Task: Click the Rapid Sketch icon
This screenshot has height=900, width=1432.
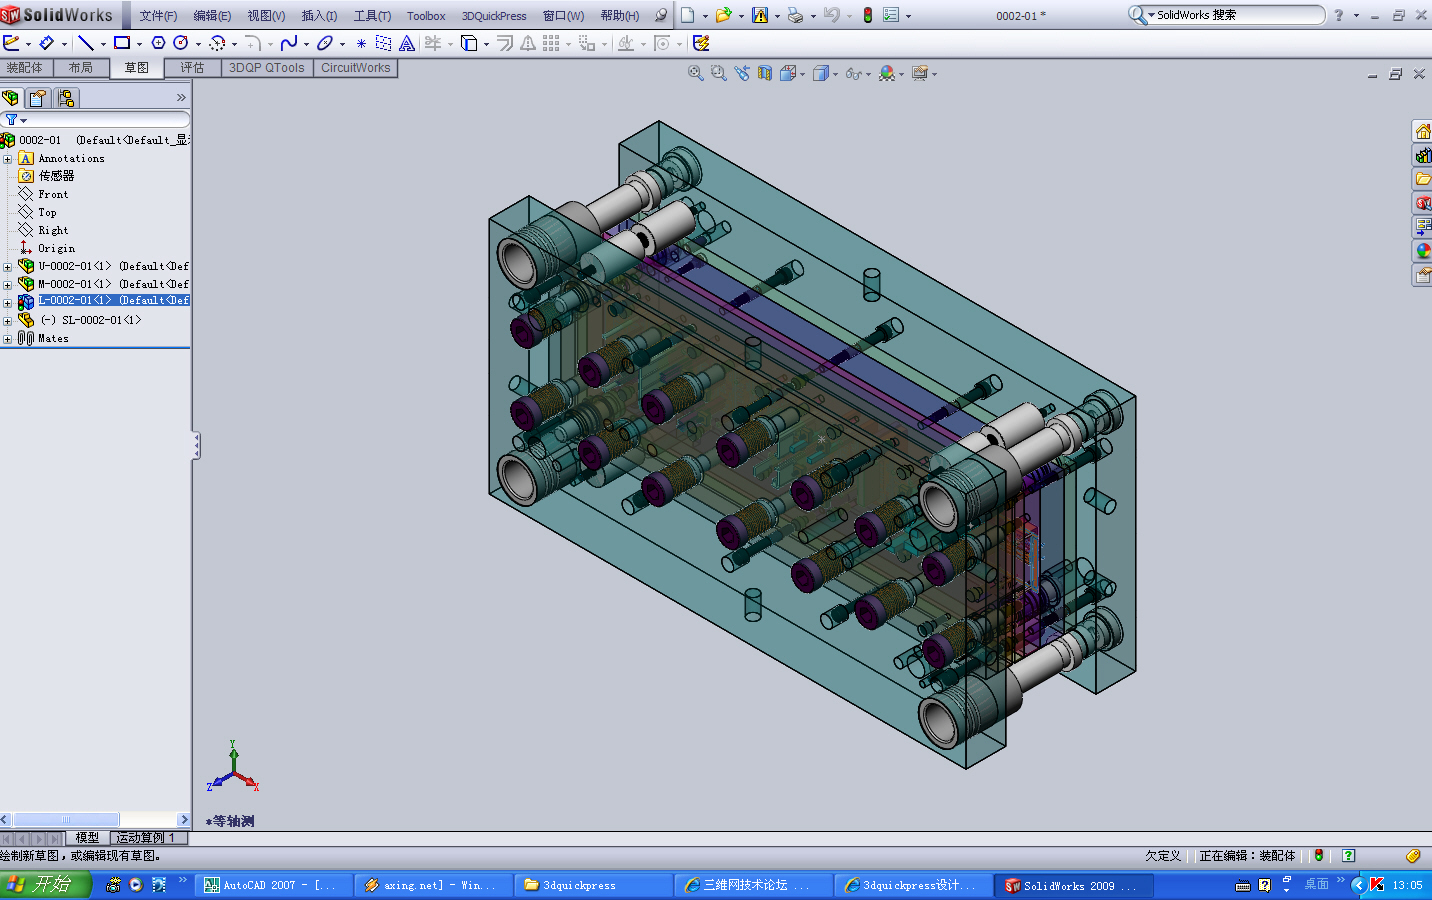Action: point(701,43)
